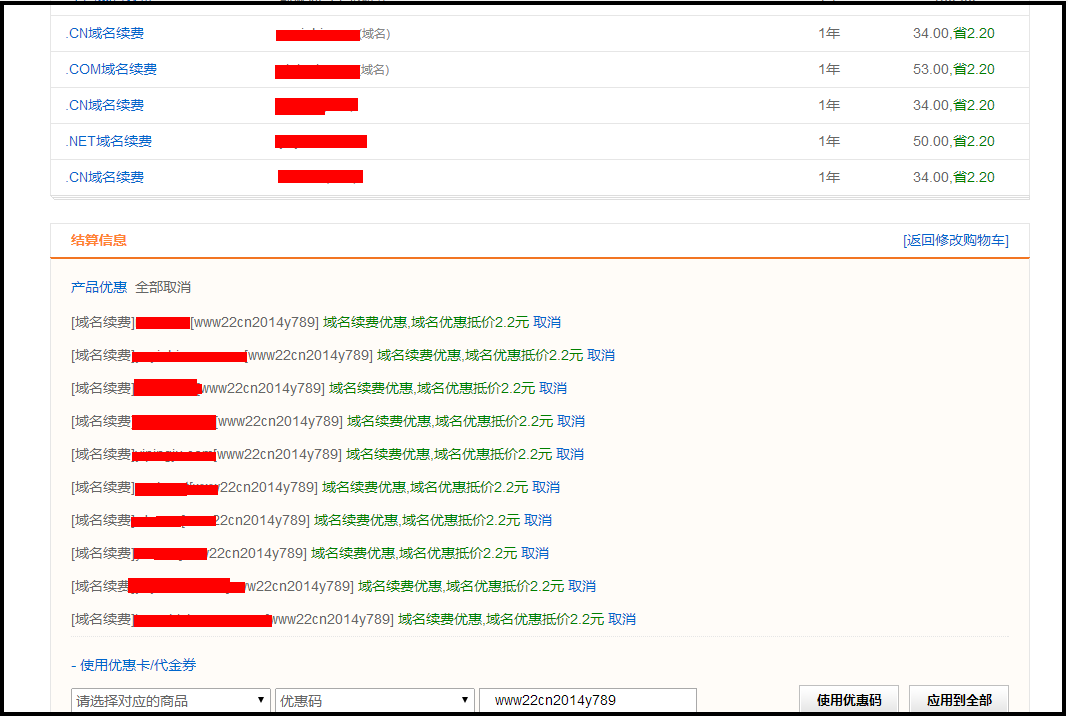Click 取消 on the fifth discount row
This screenshot has height=716, width=1068.
pyautogui.click(x=570, y=454)
